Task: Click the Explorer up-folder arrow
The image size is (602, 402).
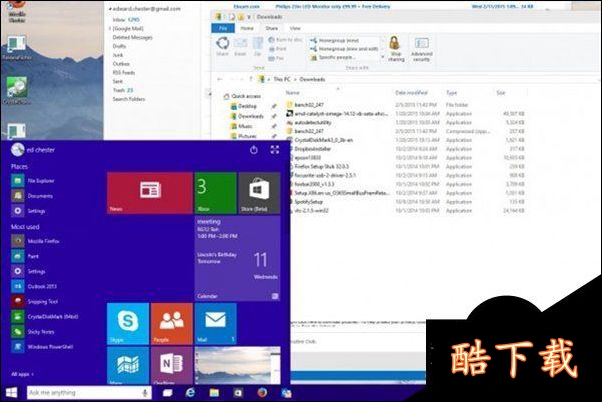Action: pos(251,79)
